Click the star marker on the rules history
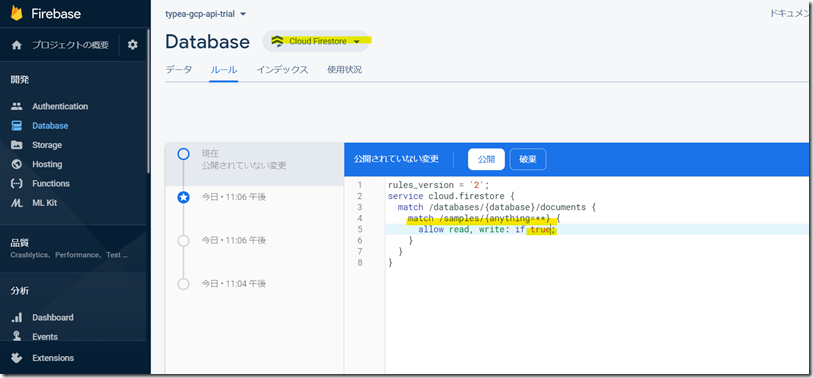 tap(184, 197)
